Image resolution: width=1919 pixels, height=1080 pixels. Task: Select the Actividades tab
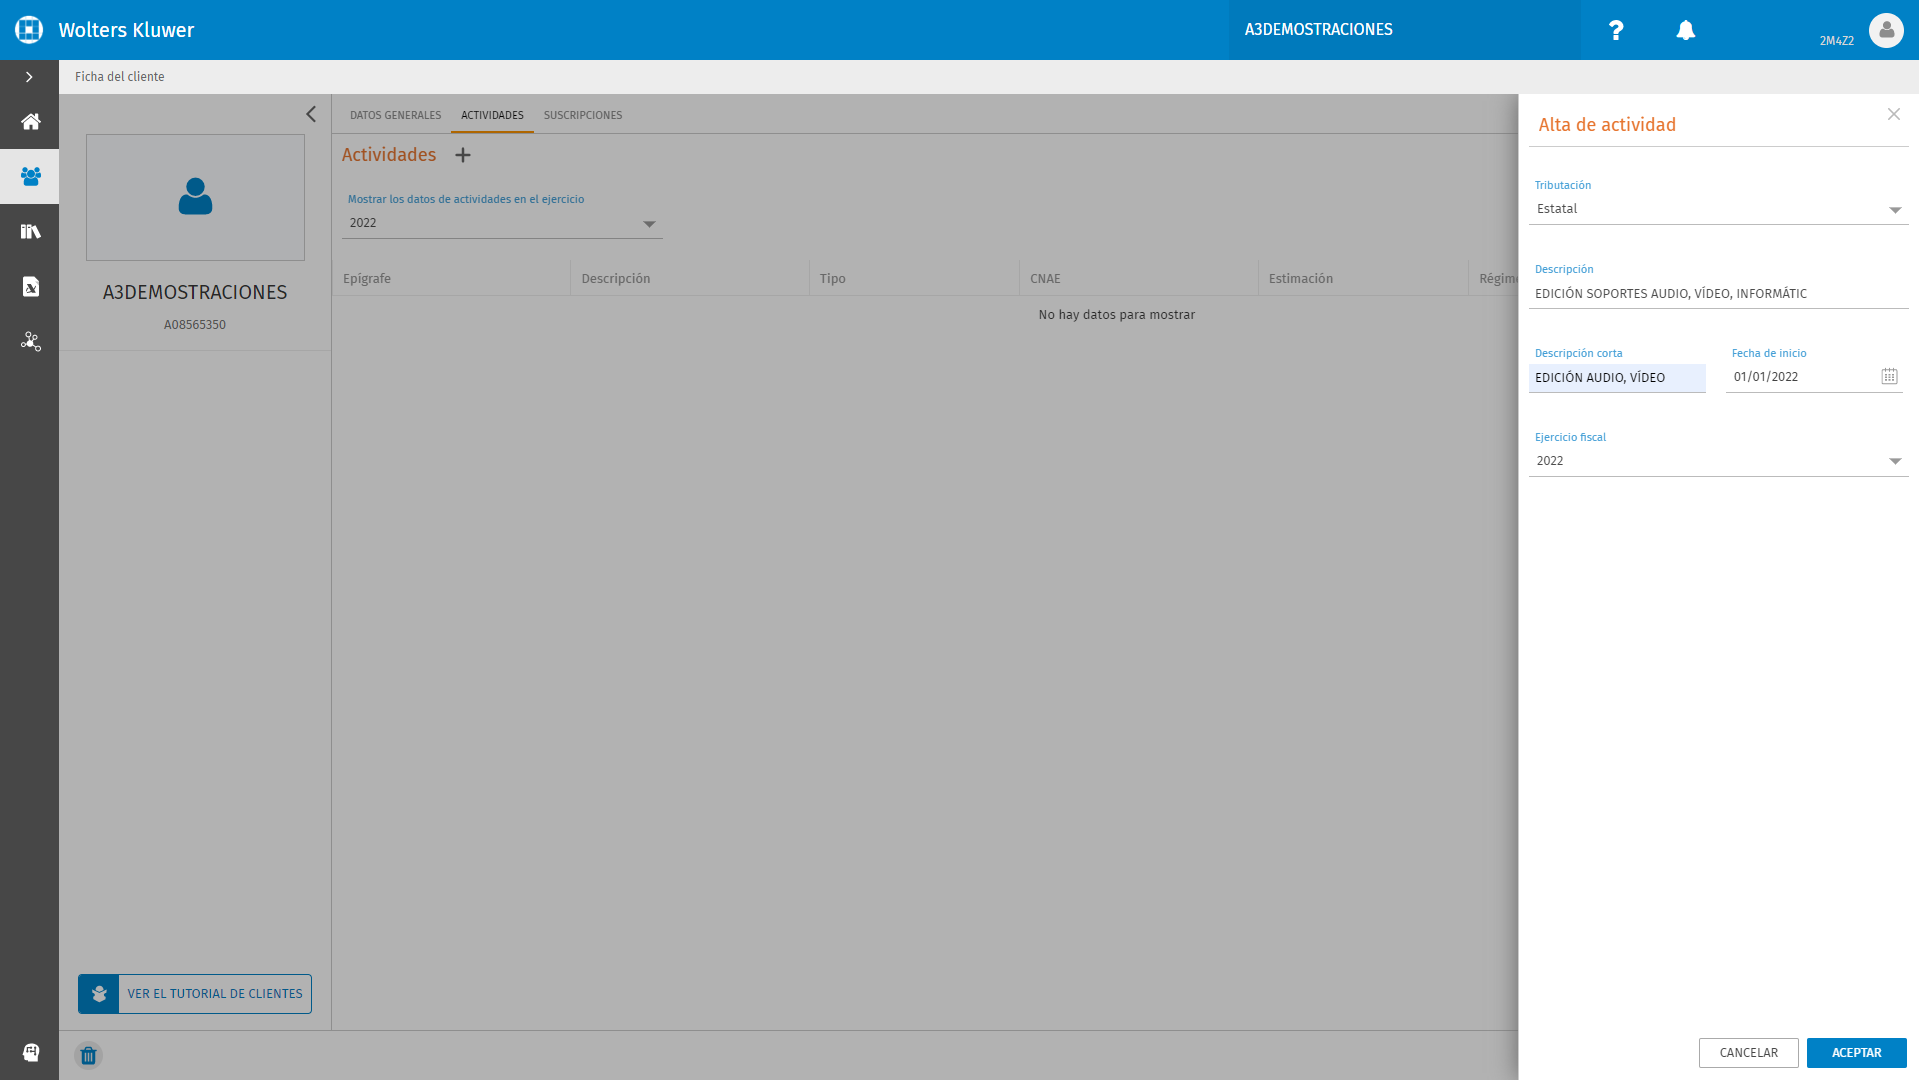(492, 115)
